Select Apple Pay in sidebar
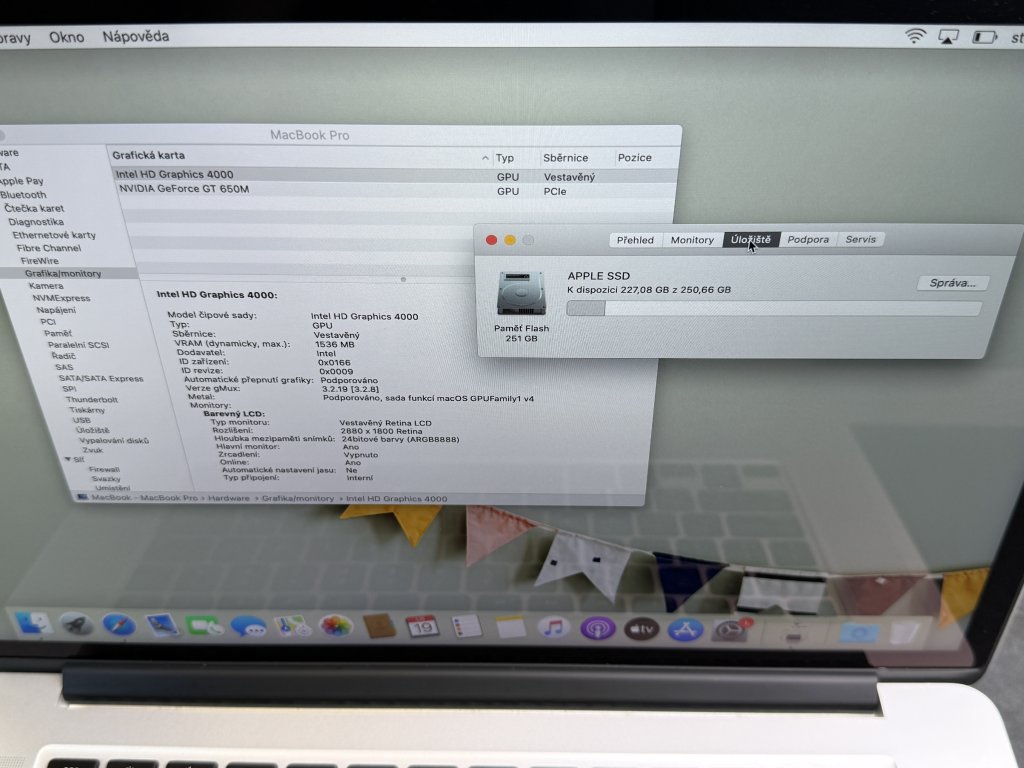This screenshot has height=768, width=1024. (22, 181)
